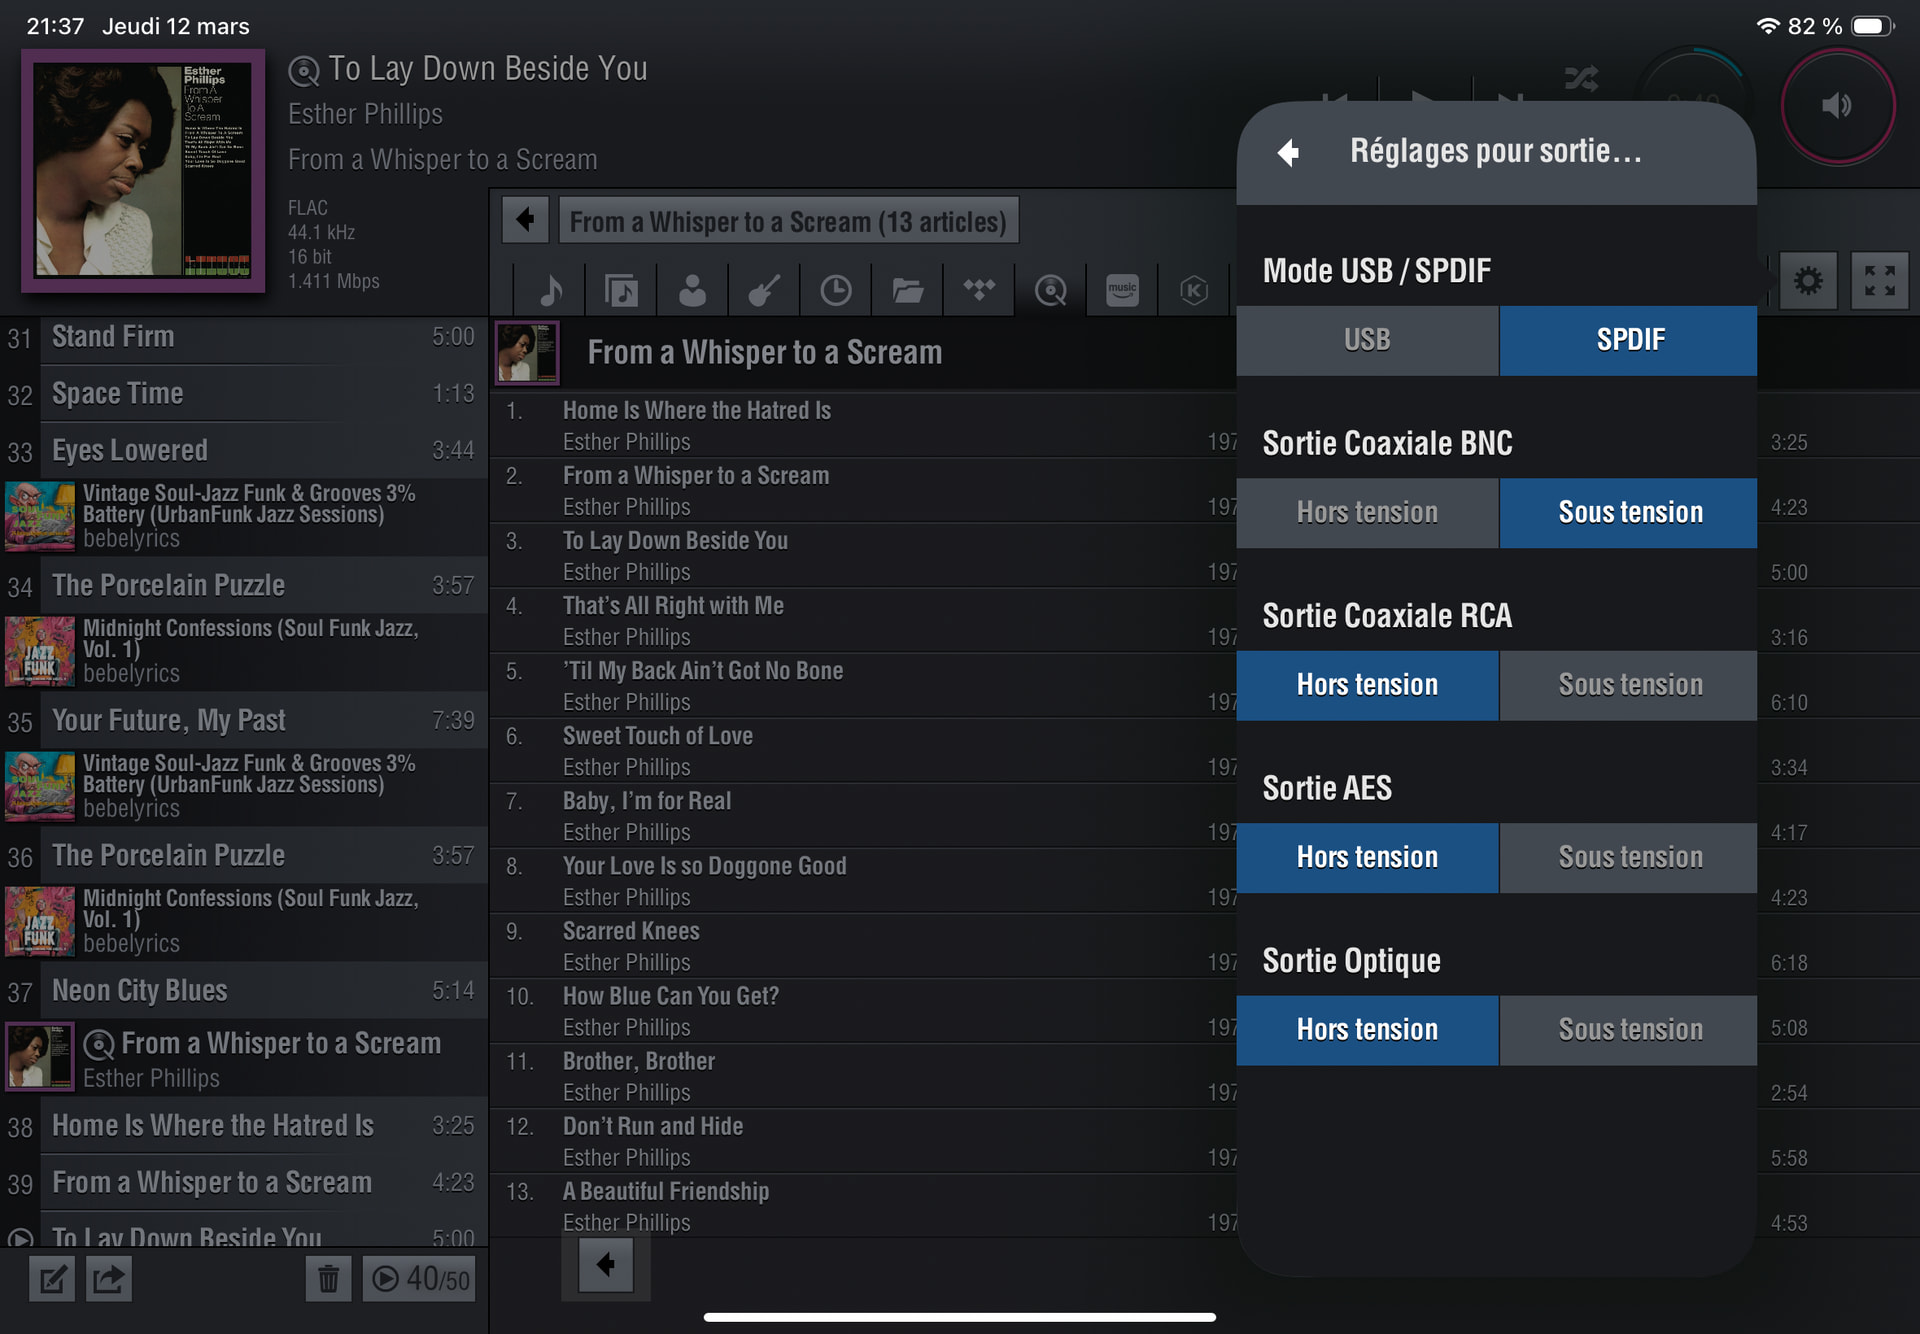Open the songs tab with music note icon
This screenshot has height=1334, width=1920.
pyautogui.click(x=550, y=291)
